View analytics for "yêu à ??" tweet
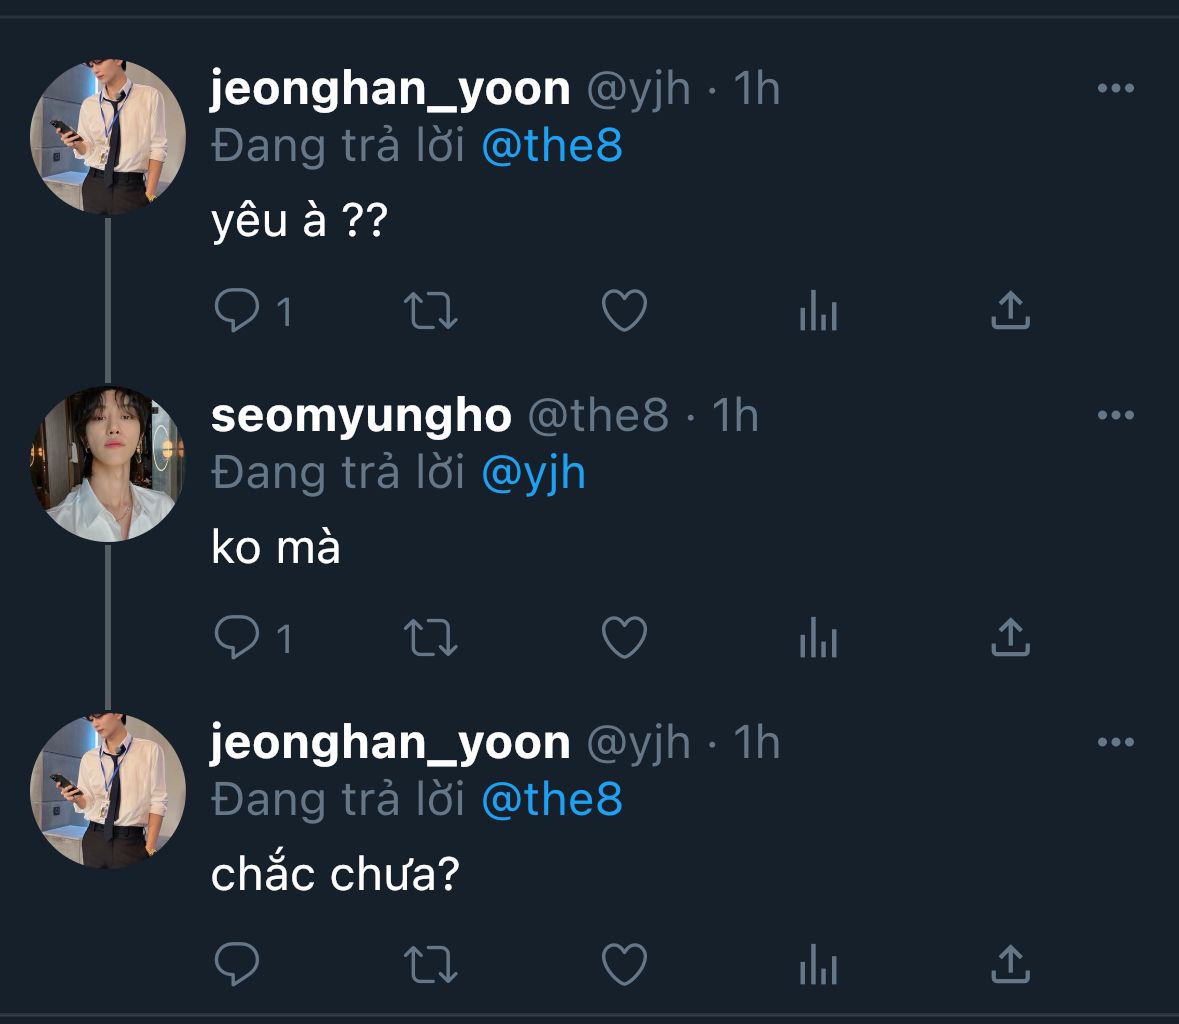Image resolution: width=1179 pixels, height=1024 pixels. coord(818,311)
